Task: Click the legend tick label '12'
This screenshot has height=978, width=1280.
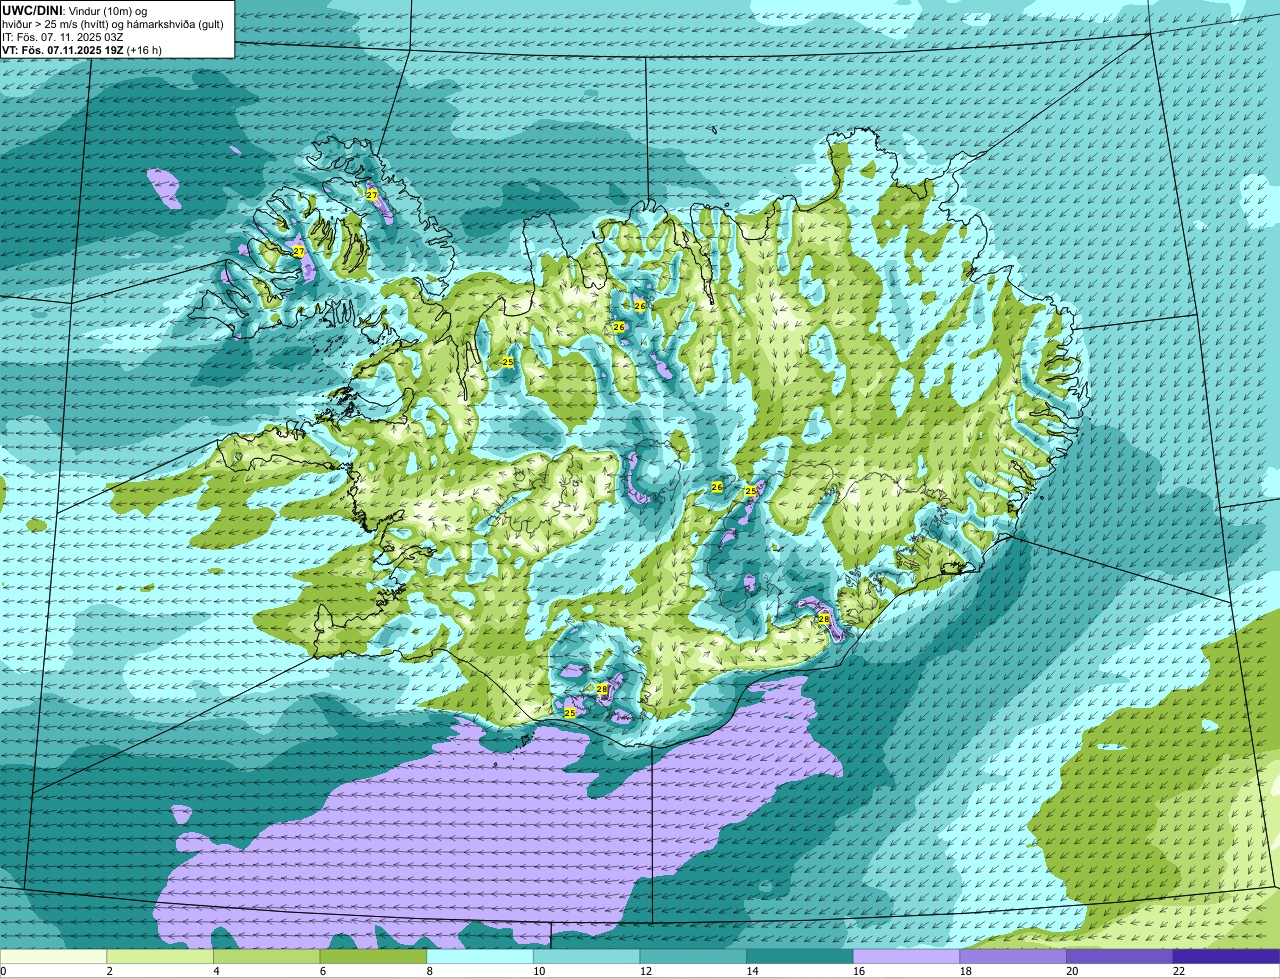Action: (x=645, y=971)
